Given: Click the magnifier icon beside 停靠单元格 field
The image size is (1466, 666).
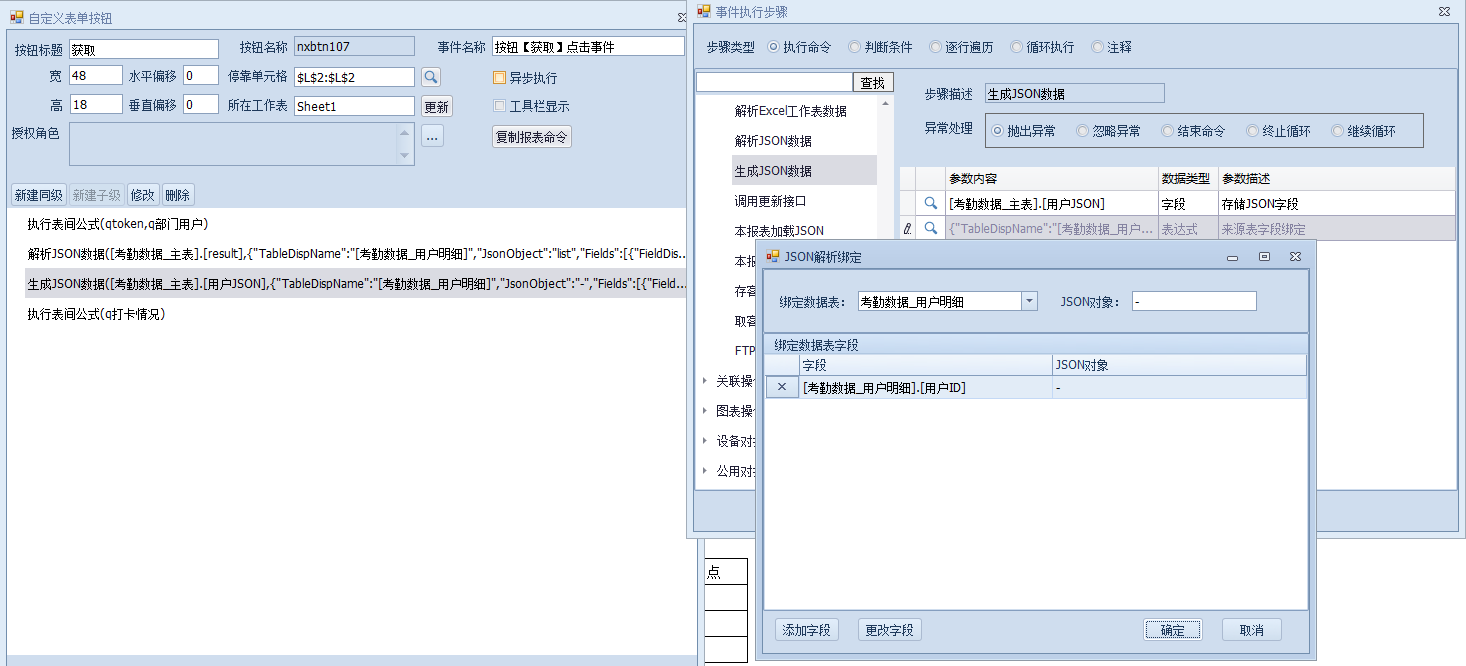Looking at the screenshot, I should coord(430,77).
